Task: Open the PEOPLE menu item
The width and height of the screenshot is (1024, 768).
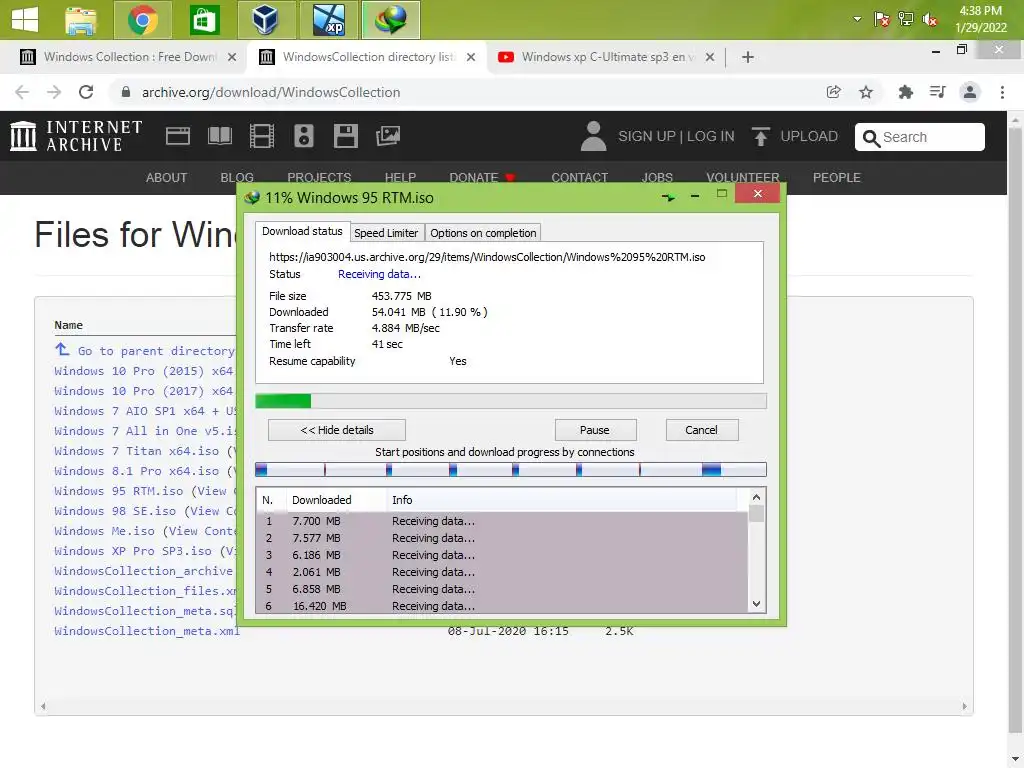Action: coord(837,178)
